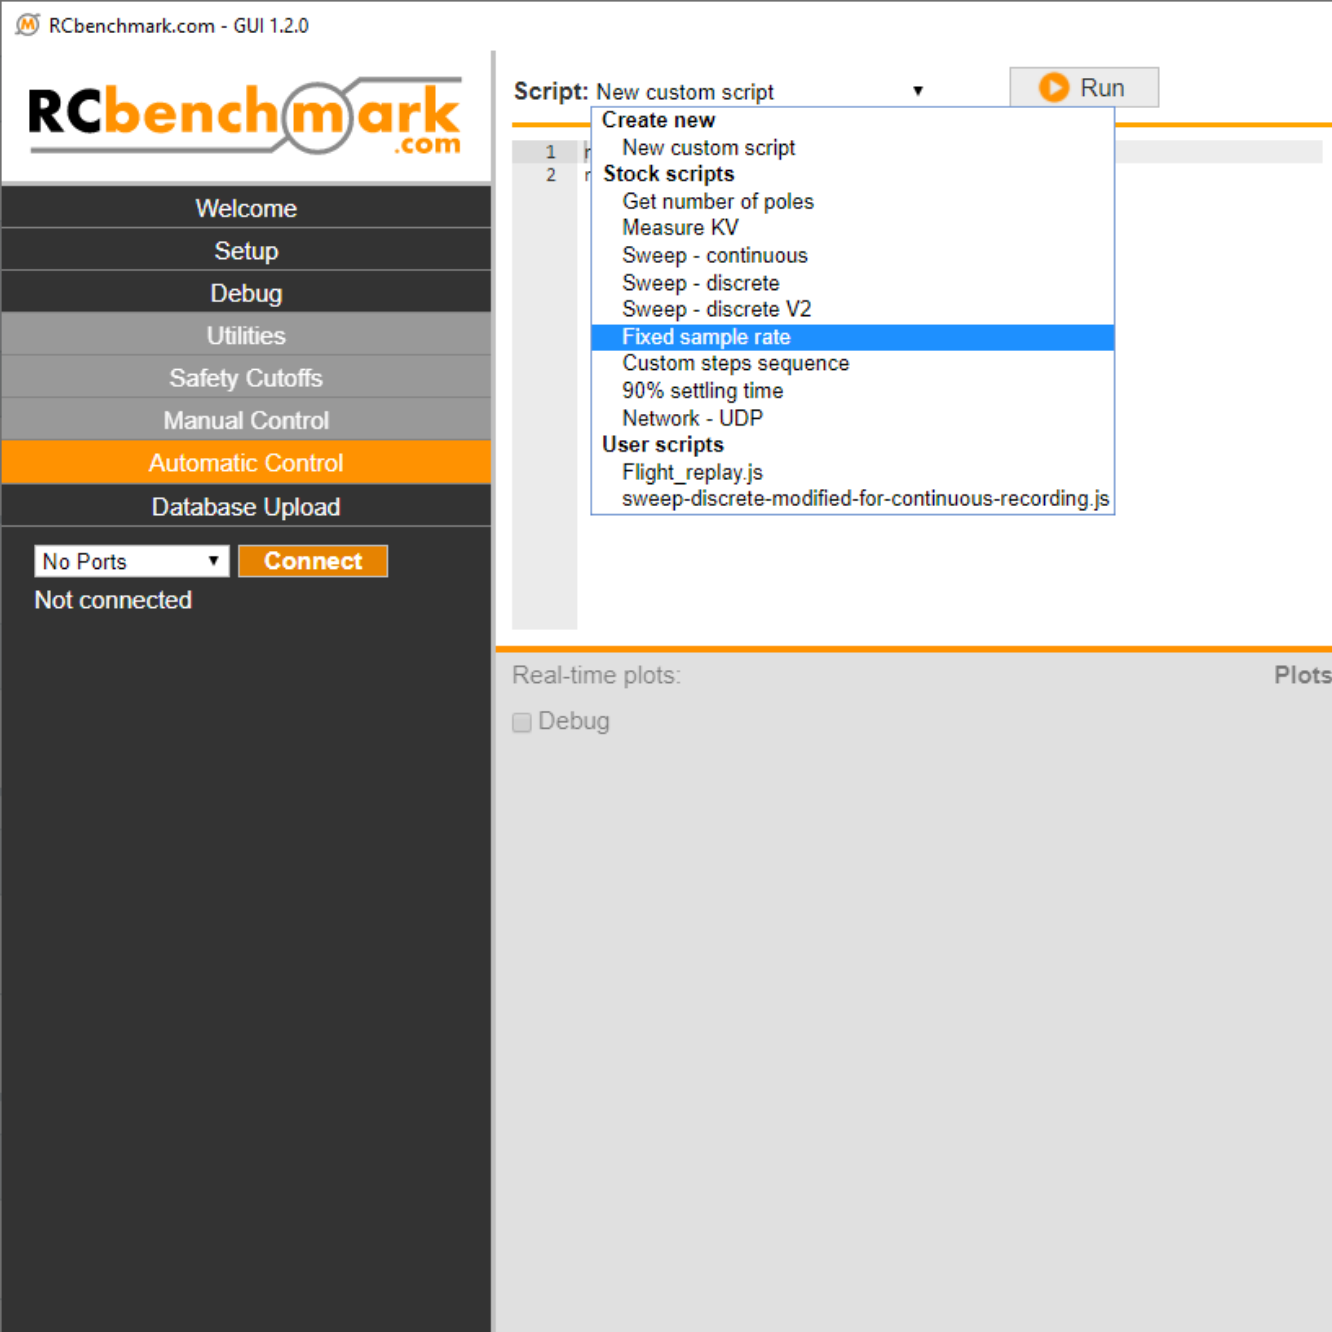Image resolution: width=1332 pixels, height=1332 pixels.
Task: Click the Not connected status text
Action: click(113, 600)
